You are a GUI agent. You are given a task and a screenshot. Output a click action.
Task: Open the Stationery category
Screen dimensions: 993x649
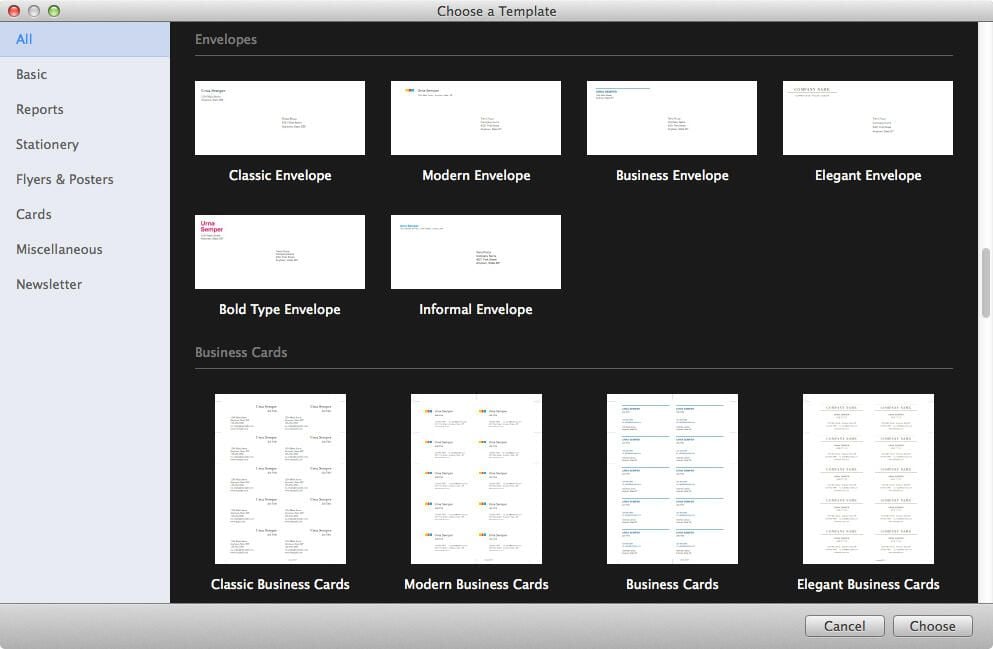coord(85,144)
